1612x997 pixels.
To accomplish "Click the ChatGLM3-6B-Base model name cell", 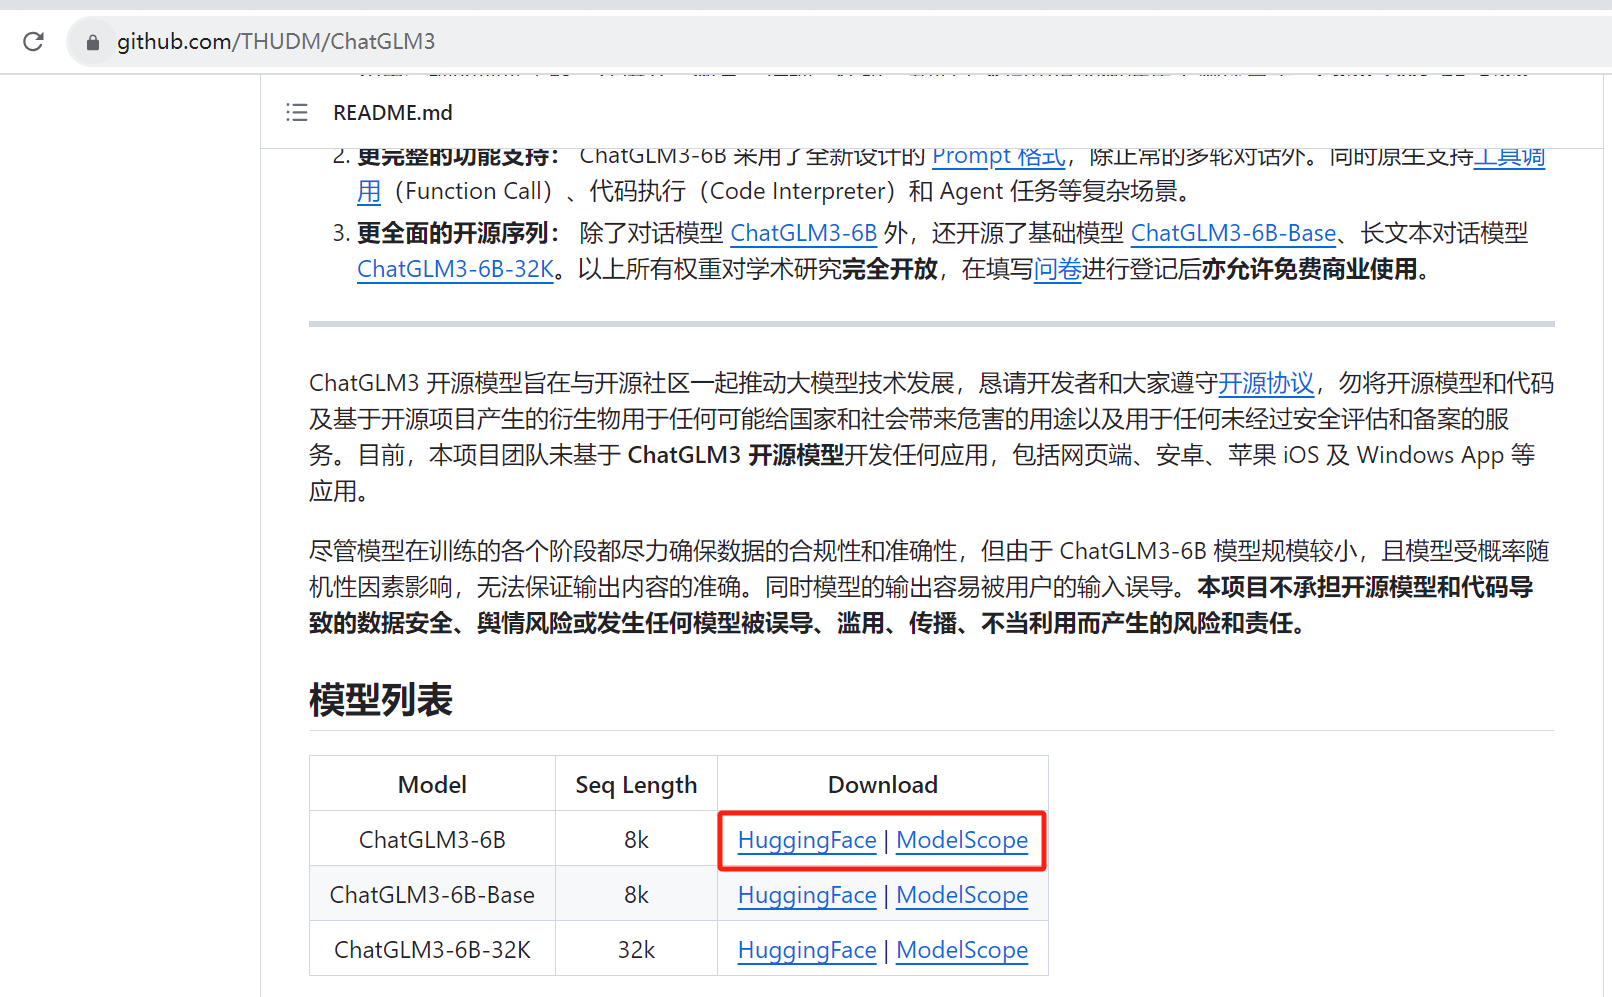I will pos(432,895).
